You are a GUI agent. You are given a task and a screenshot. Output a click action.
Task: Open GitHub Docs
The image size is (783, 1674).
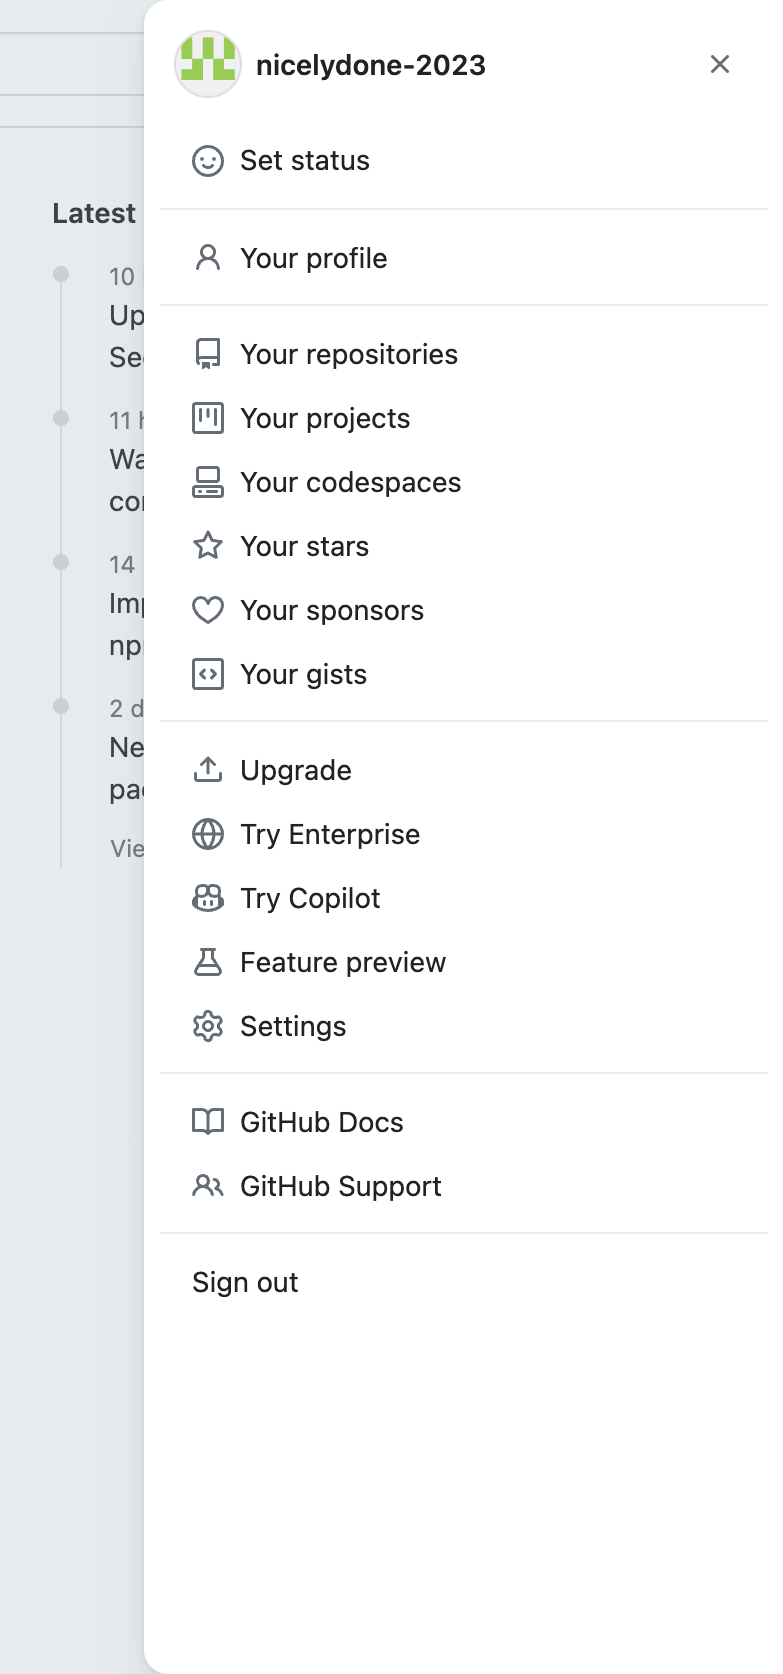pyautogui.click(x=321, y=1122)
